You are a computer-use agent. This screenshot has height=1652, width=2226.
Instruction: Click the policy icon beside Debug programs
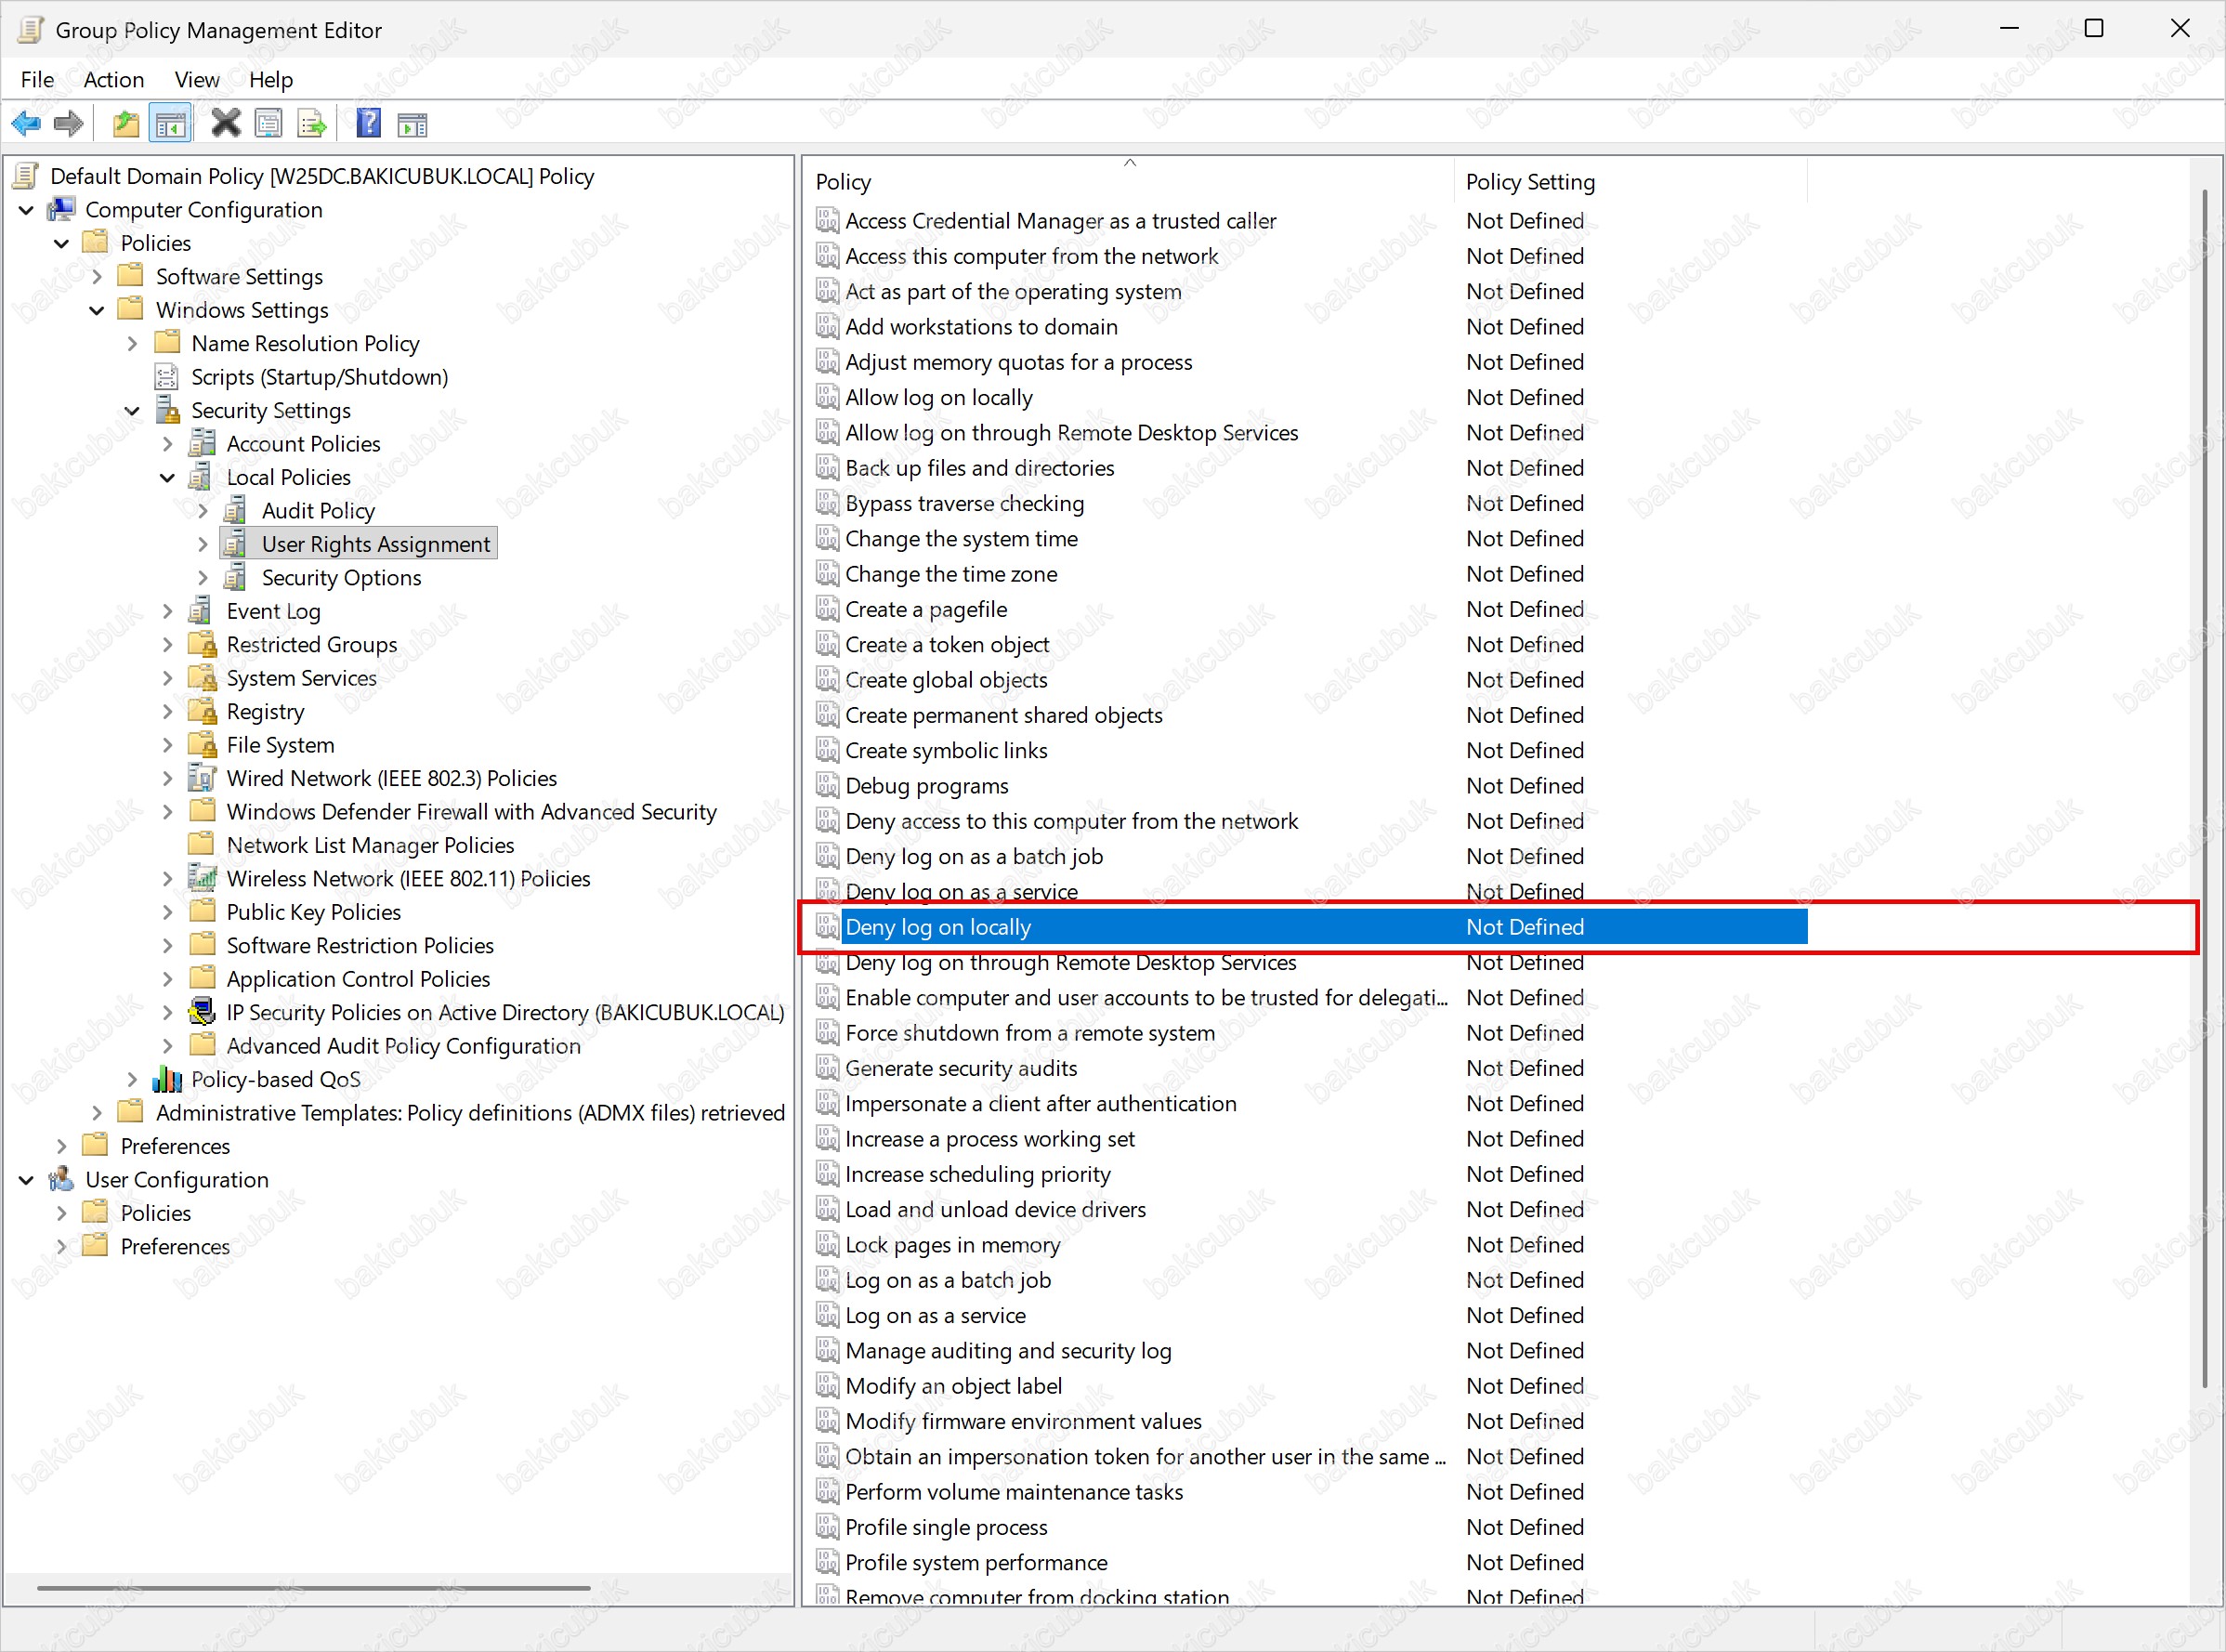click(x=826, y=785)
